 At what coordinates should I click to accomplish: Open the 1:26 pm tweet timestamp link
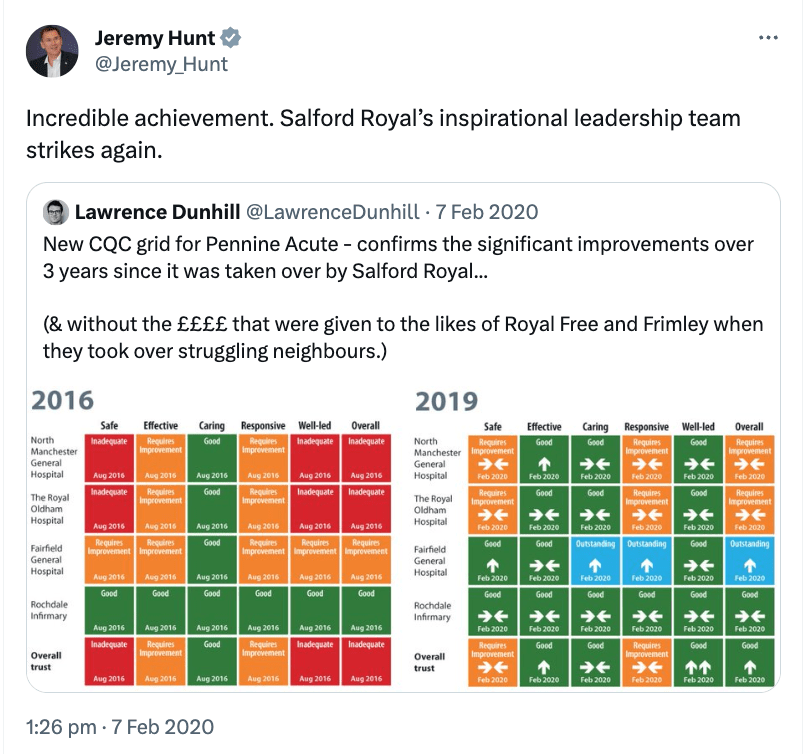coord(120,726)
